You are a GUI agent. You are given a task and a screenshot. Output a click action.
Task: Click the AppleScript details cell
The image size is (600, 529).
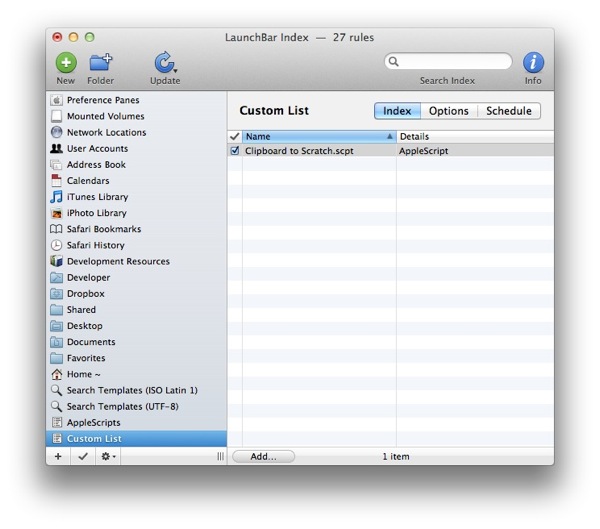point(423,151)
